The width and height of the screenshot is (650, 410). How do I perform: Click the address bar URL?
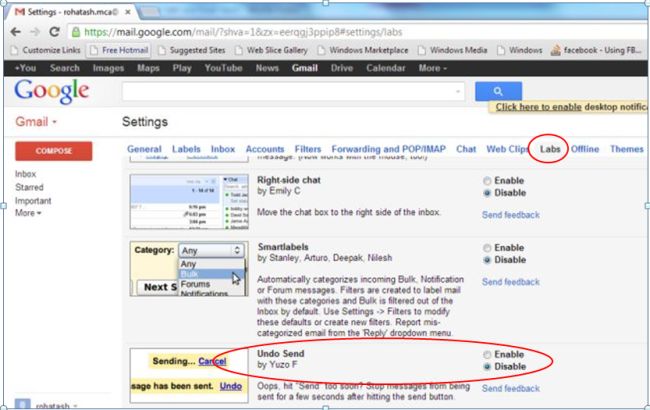point(243,32)
